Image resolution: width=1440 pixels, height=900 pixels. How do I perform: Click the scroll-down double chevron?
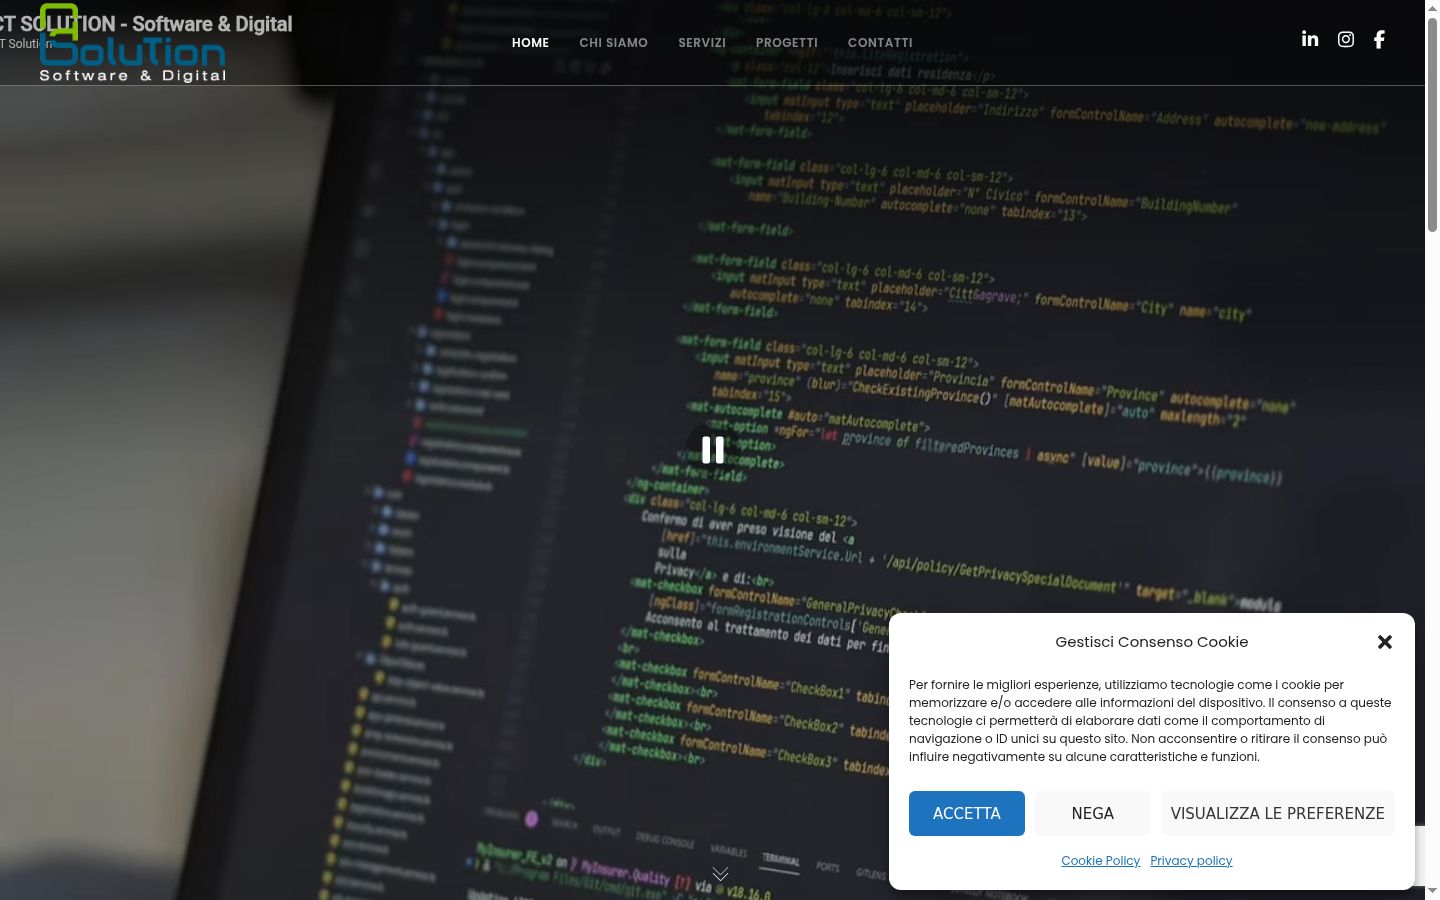pos(720,874)
